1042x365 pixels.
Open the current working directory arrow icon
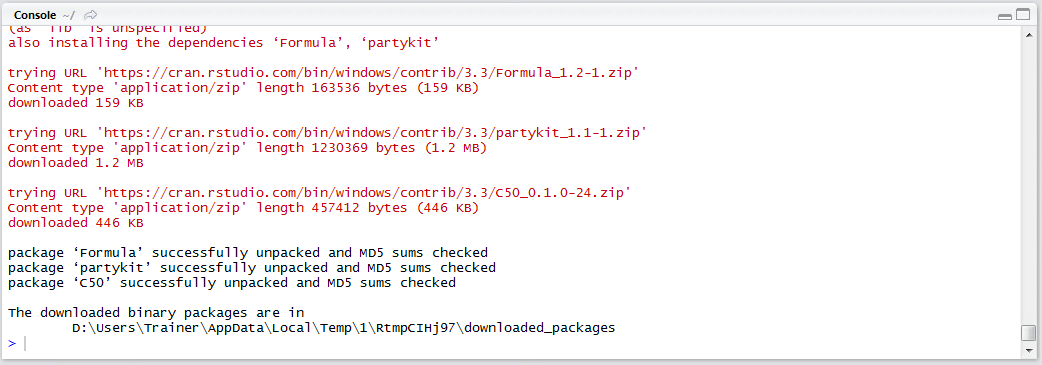click(91, 15)
